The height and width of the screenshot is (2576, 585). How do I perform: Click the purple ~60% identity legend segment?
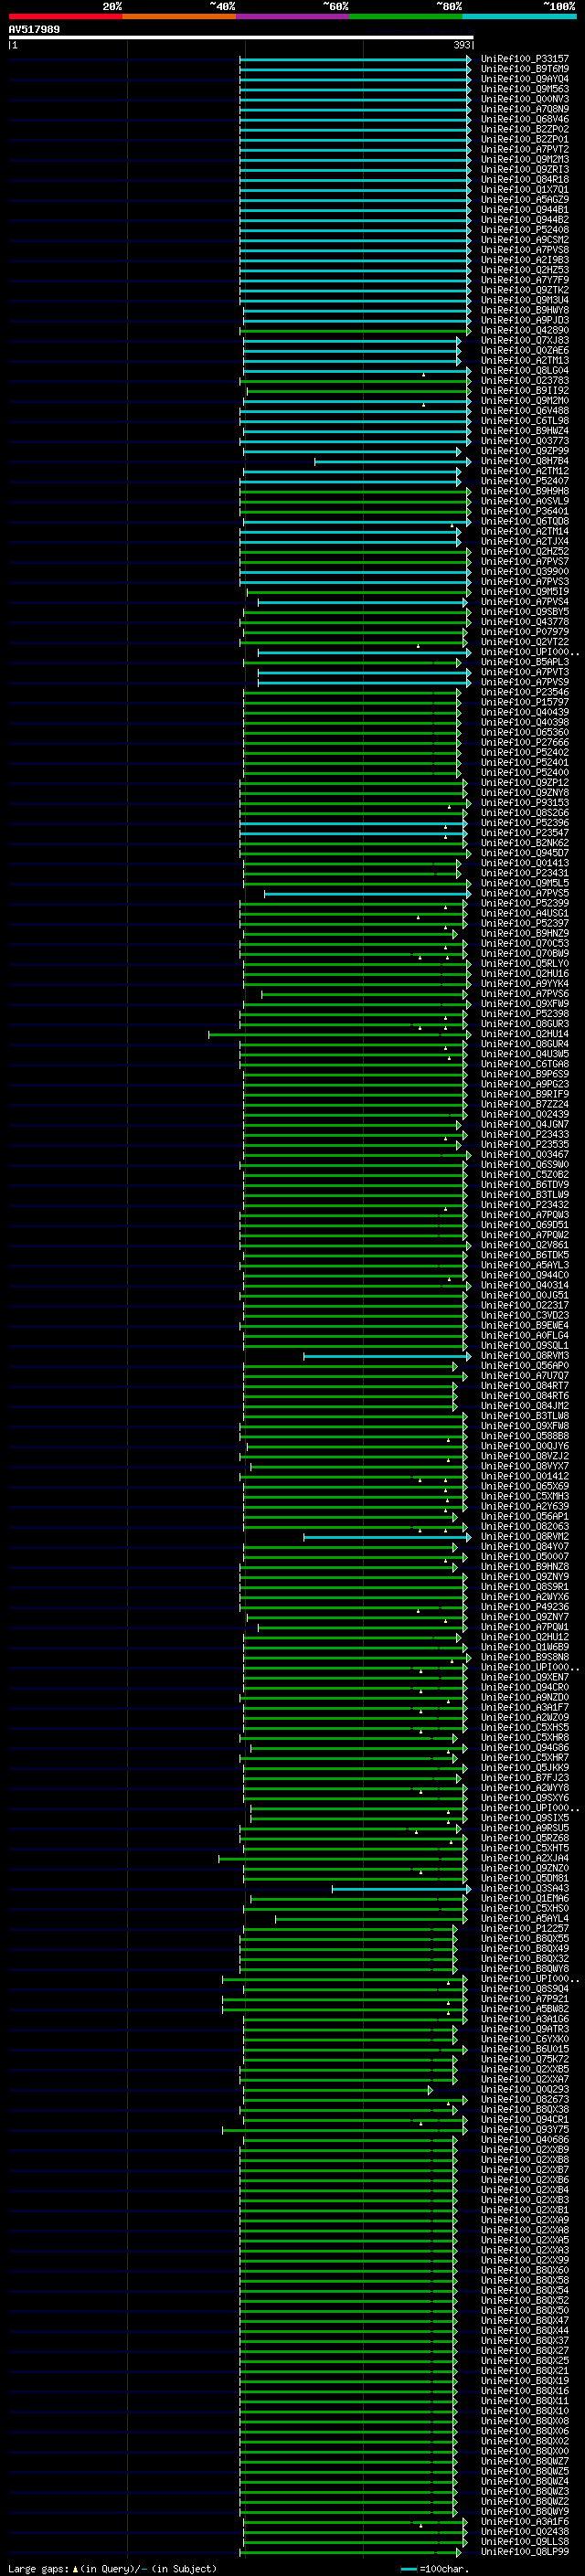point(293,16)
